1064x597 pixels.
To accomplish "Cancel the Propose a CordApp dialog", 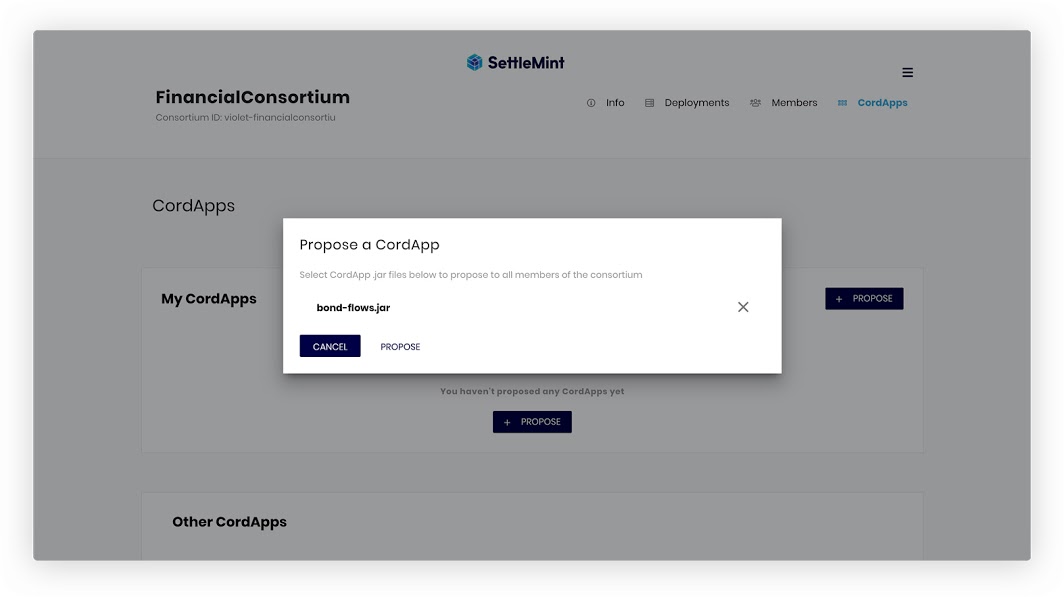I will [x=330, y=346].
